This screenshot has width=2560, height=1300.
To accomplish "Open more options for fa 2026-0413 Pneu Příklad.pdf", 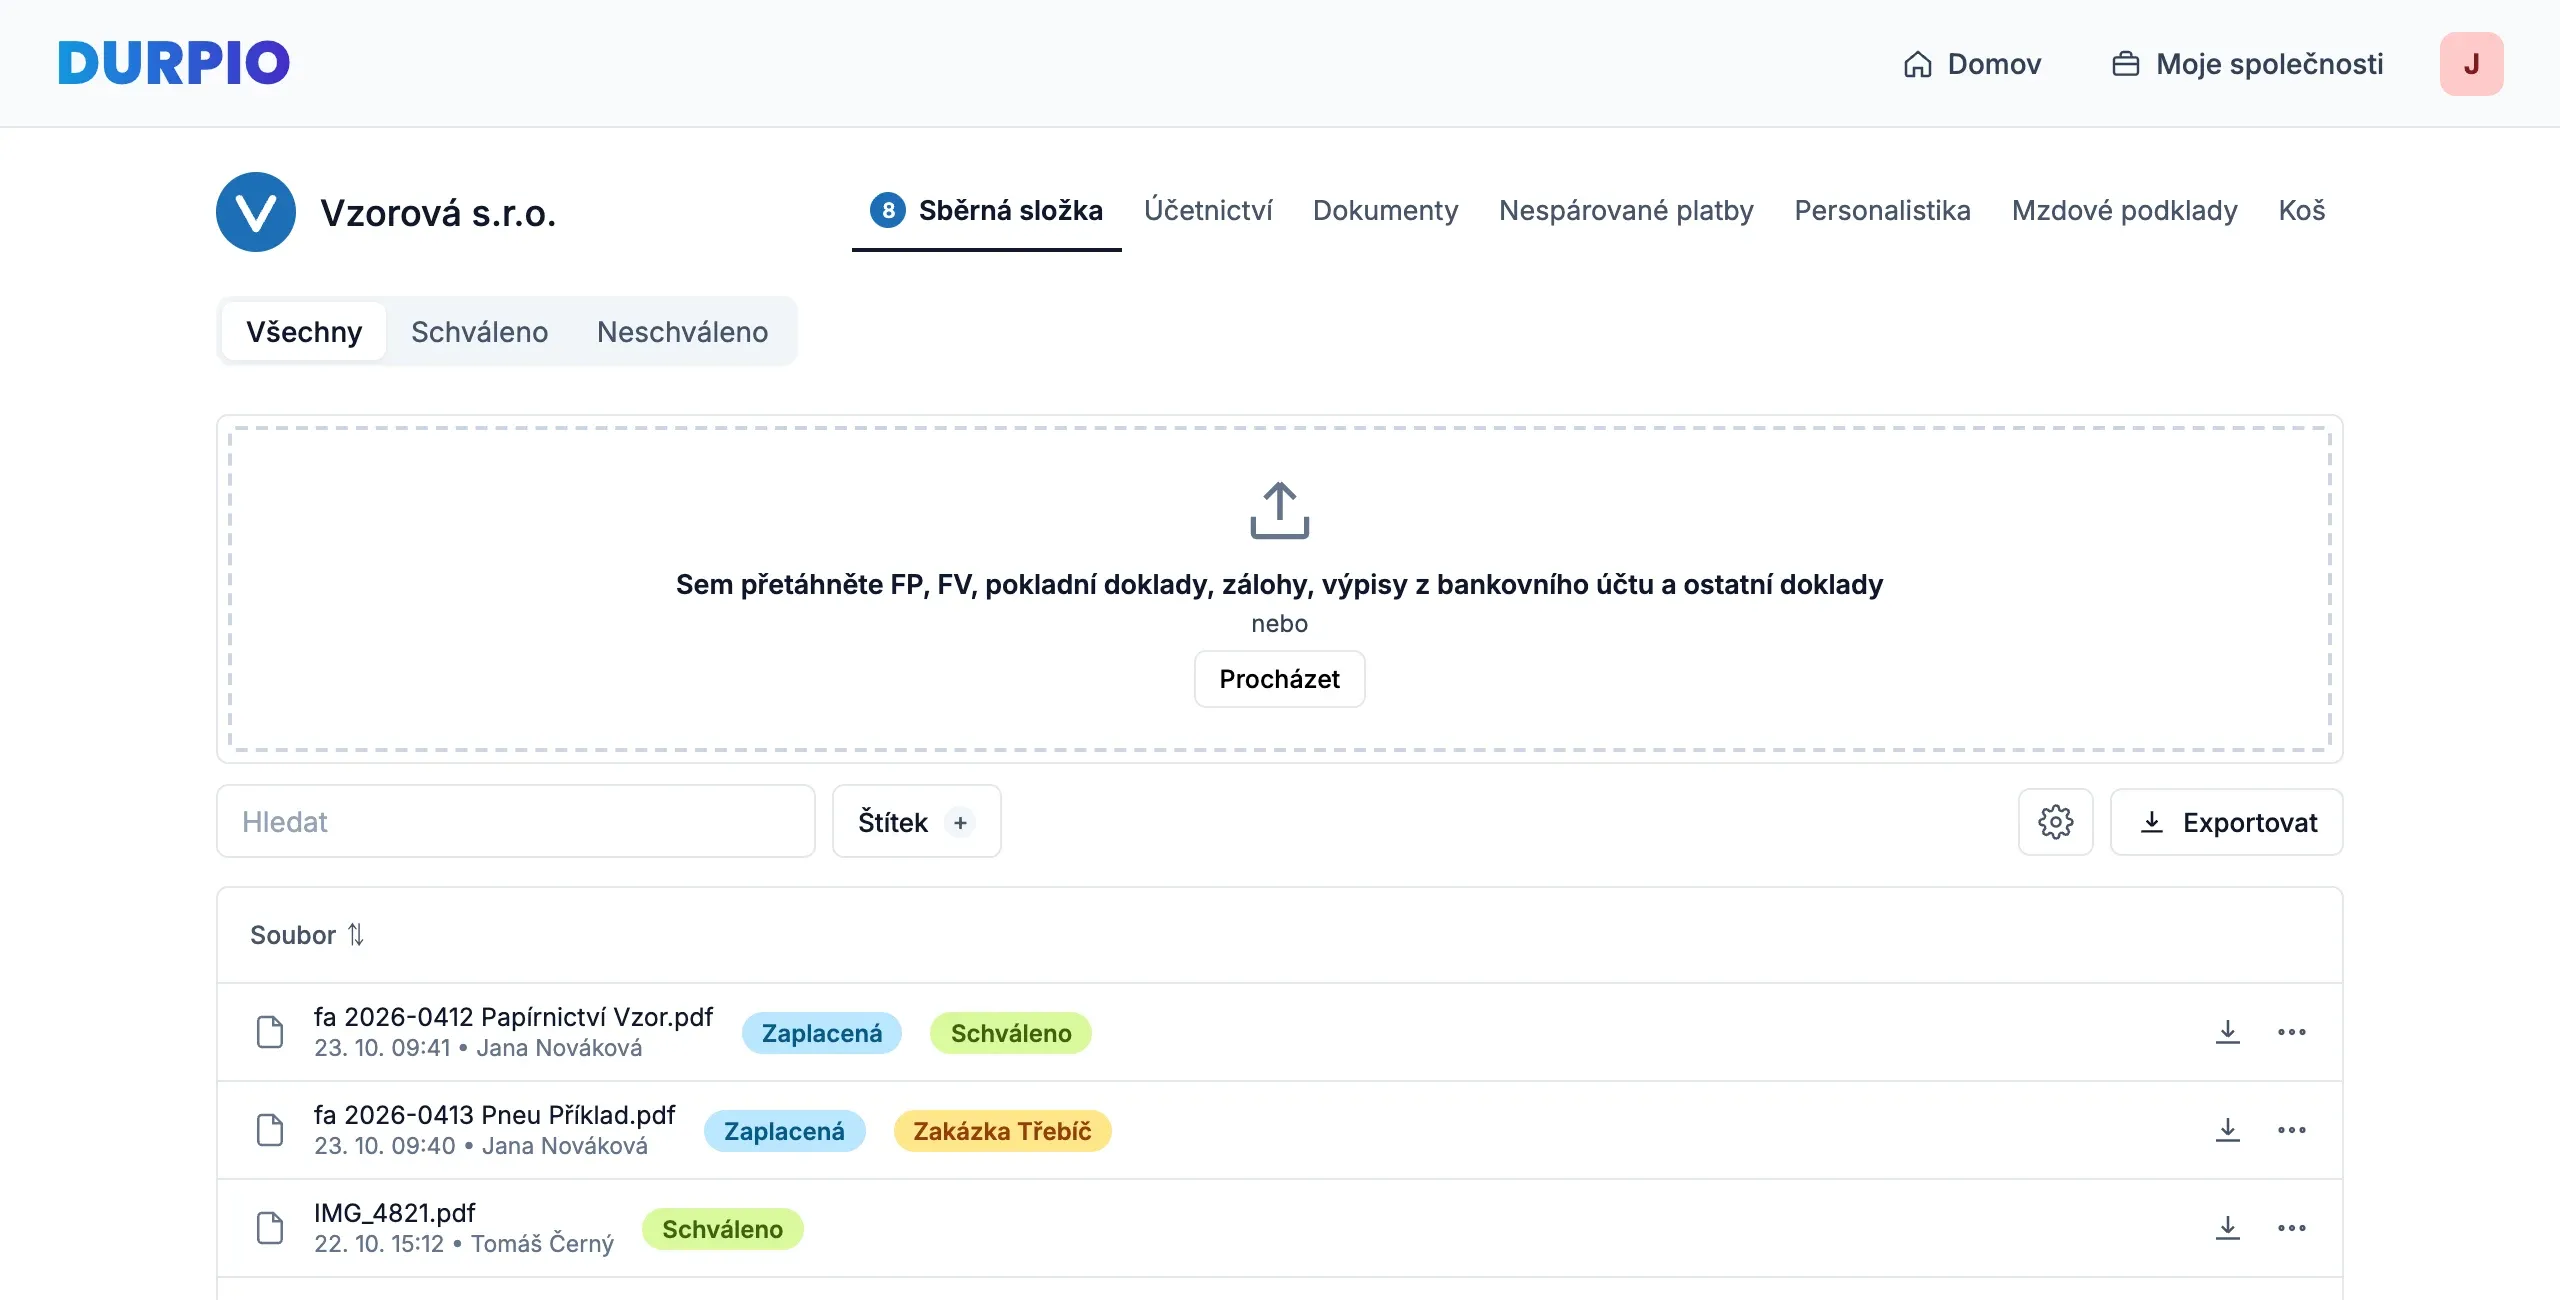I will pos(2291,1130).
